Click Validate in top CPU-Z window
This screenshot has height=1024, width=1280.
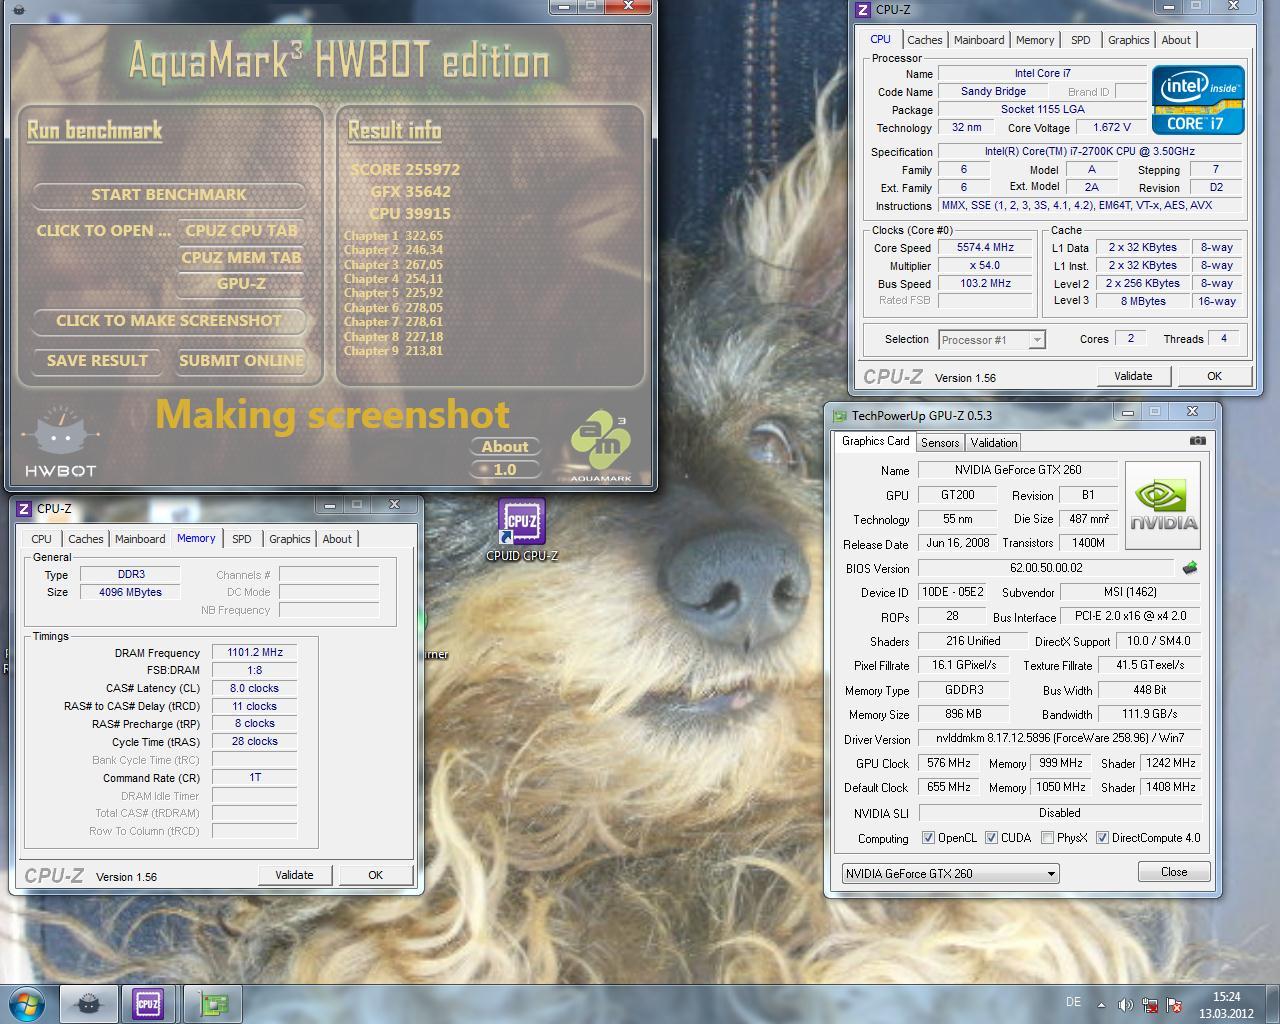click(1133, 376)
